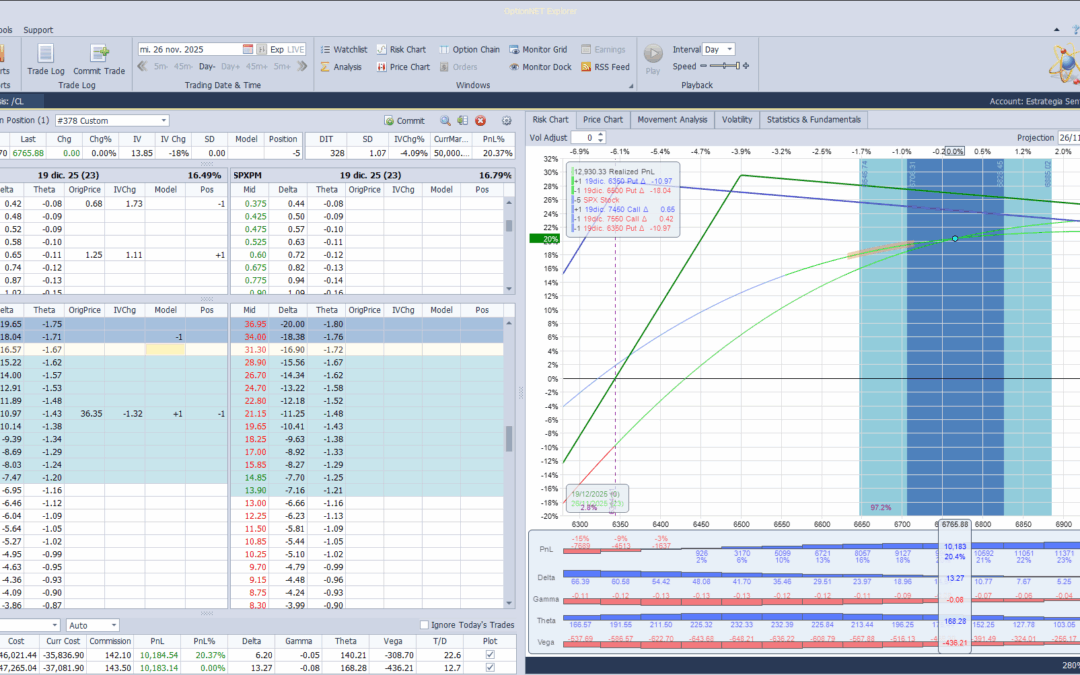Click the export icon beside the magnifier

pos(463,121)
